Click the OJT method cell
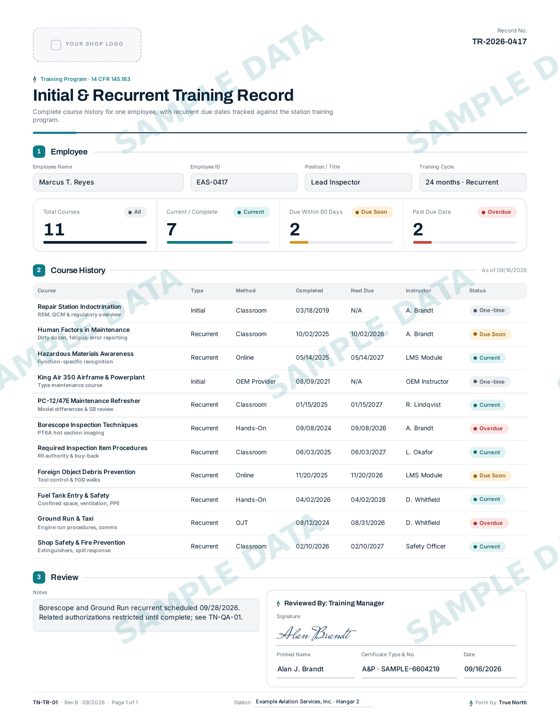560x725 pixels. pyautogui.click(x=242, y=523)
